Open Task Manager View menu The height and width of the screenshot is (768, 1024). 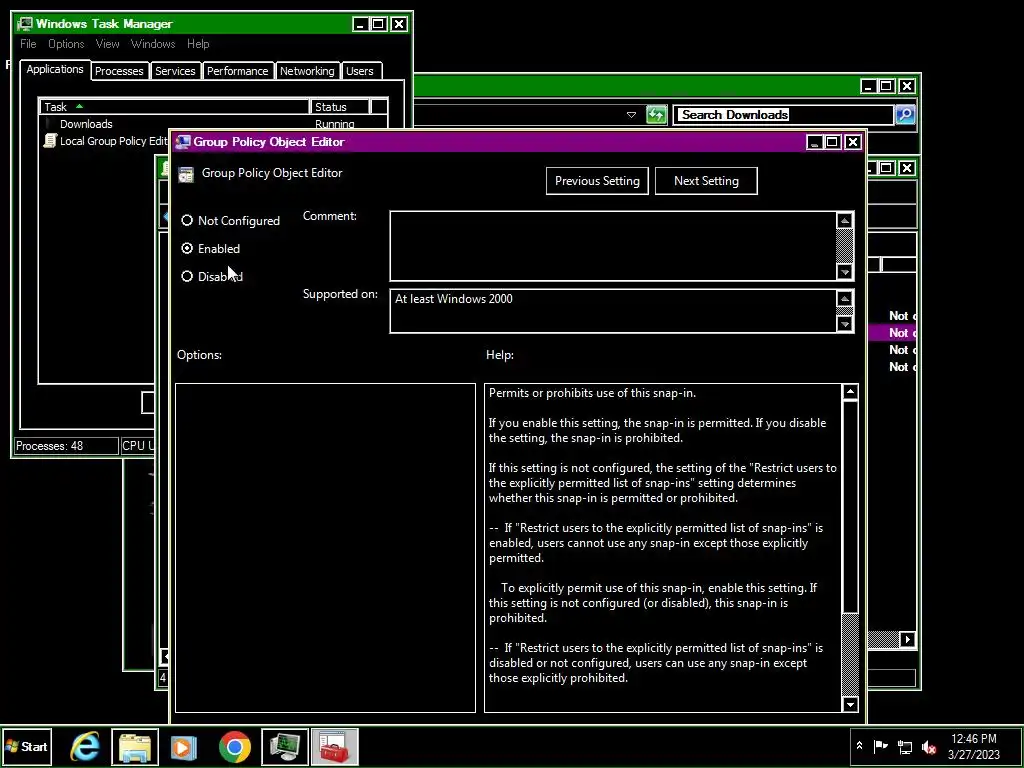pos(107,44)
